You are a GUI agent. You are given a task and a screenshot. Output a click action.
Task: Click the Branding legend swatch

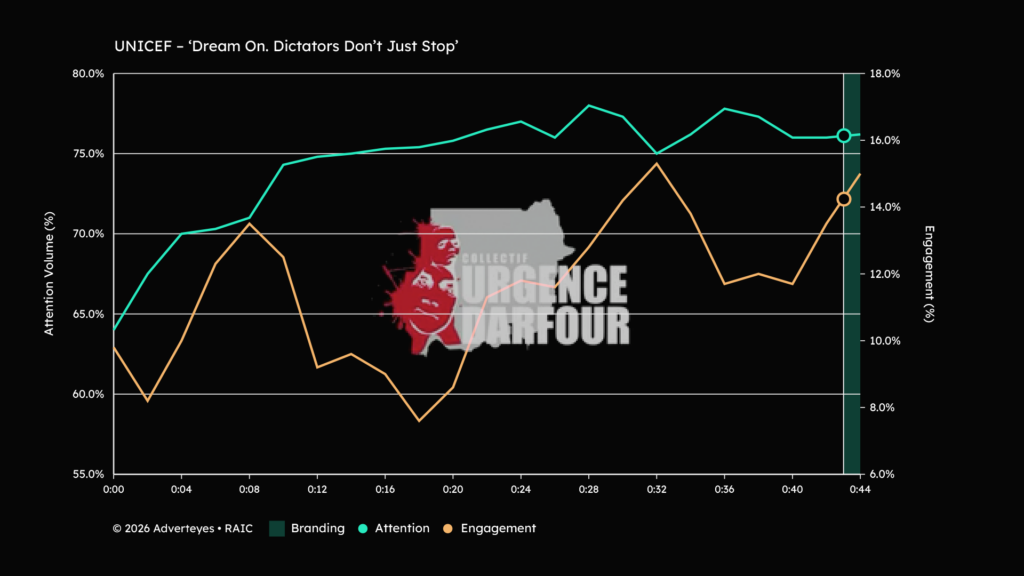[x=277, y=528]
